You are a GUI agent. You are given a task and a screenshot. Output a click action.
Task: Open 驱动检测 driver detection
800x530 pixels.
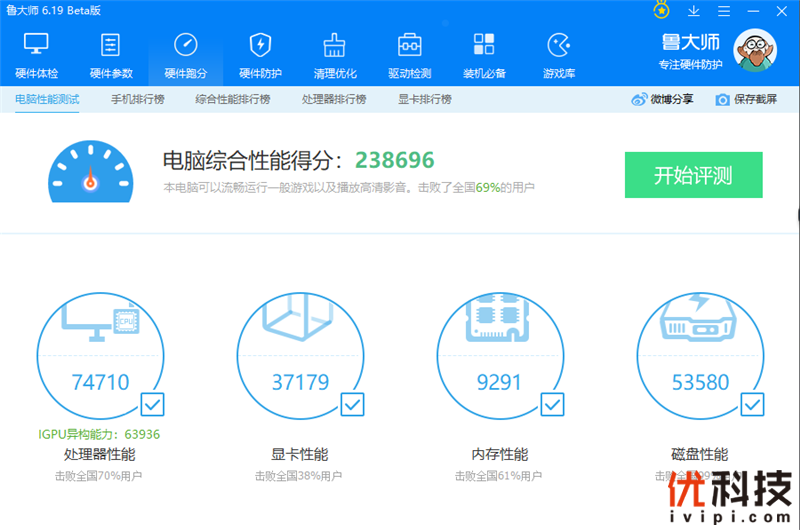(x=409, y=56)
